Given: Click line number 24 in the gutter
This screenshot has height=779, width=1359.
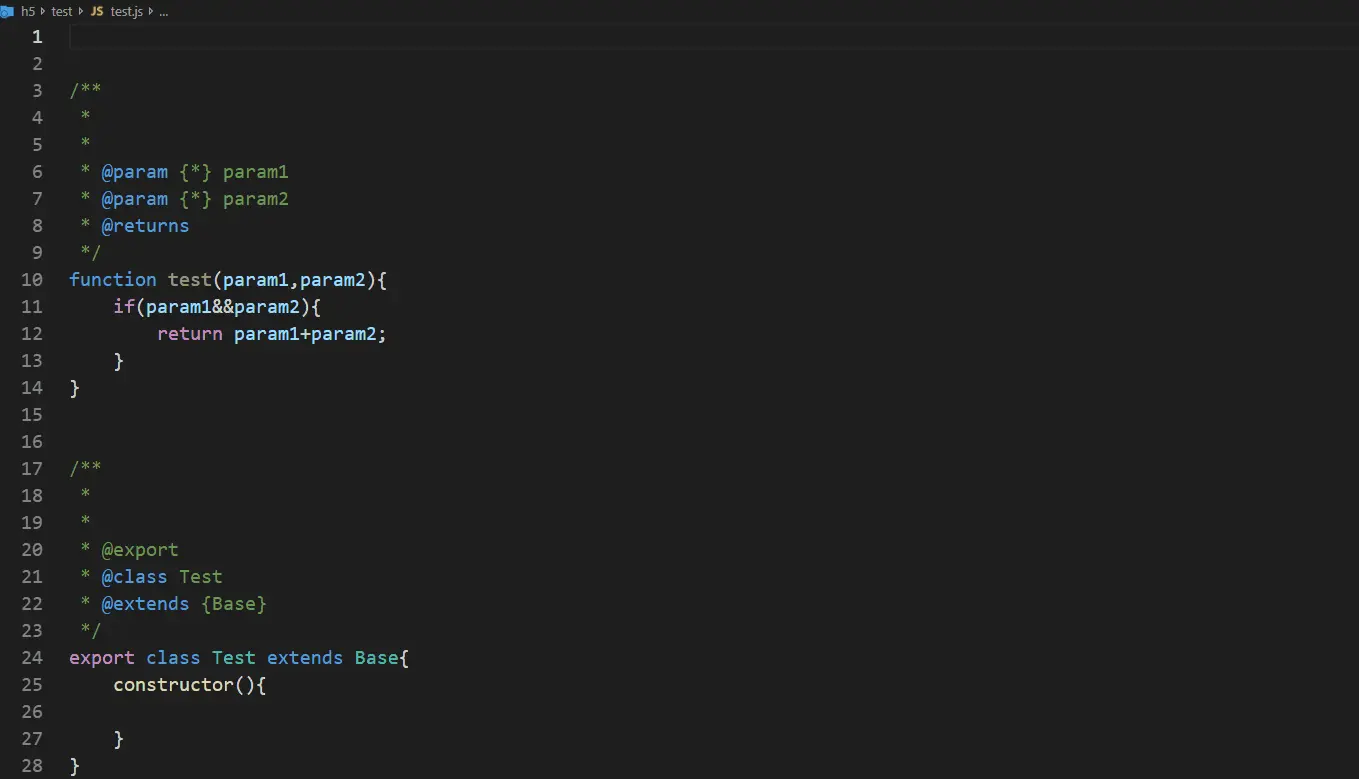Looking at the screenshot, I should tap(32, 658).
